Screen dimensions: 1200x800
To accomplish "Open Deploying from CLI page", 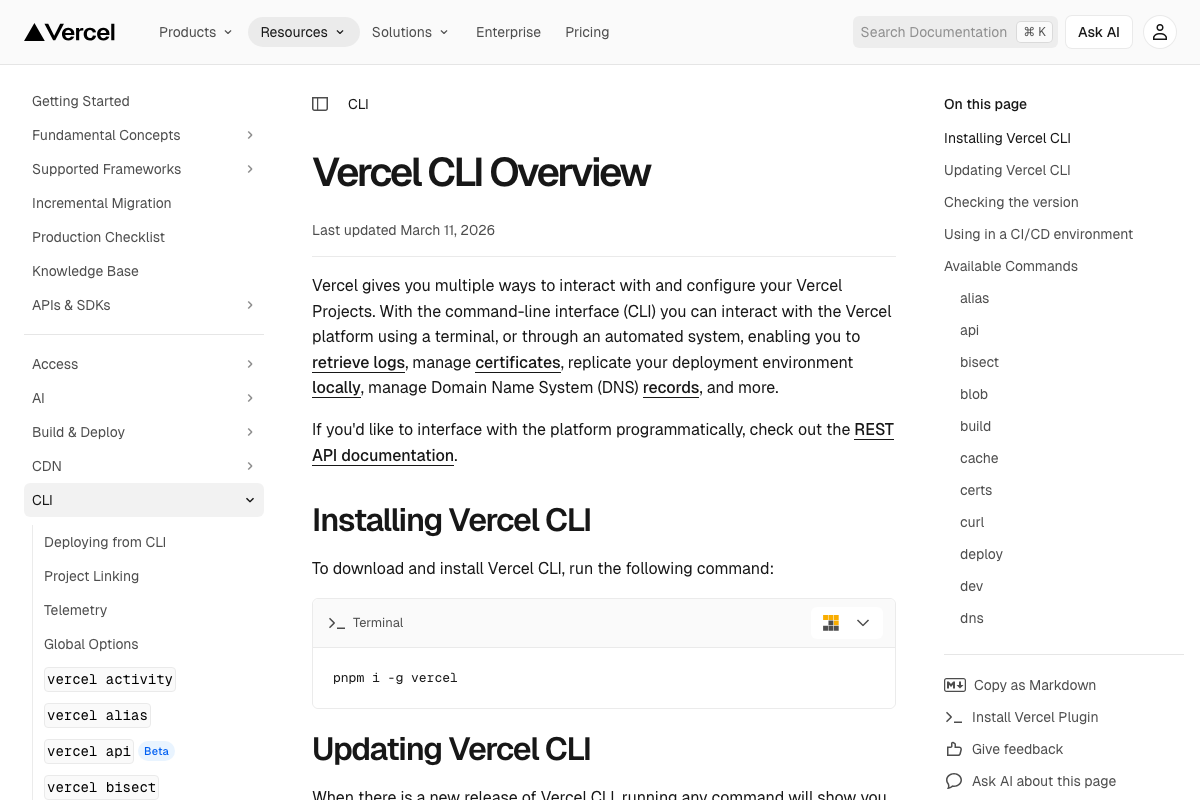I will [105, 542].
